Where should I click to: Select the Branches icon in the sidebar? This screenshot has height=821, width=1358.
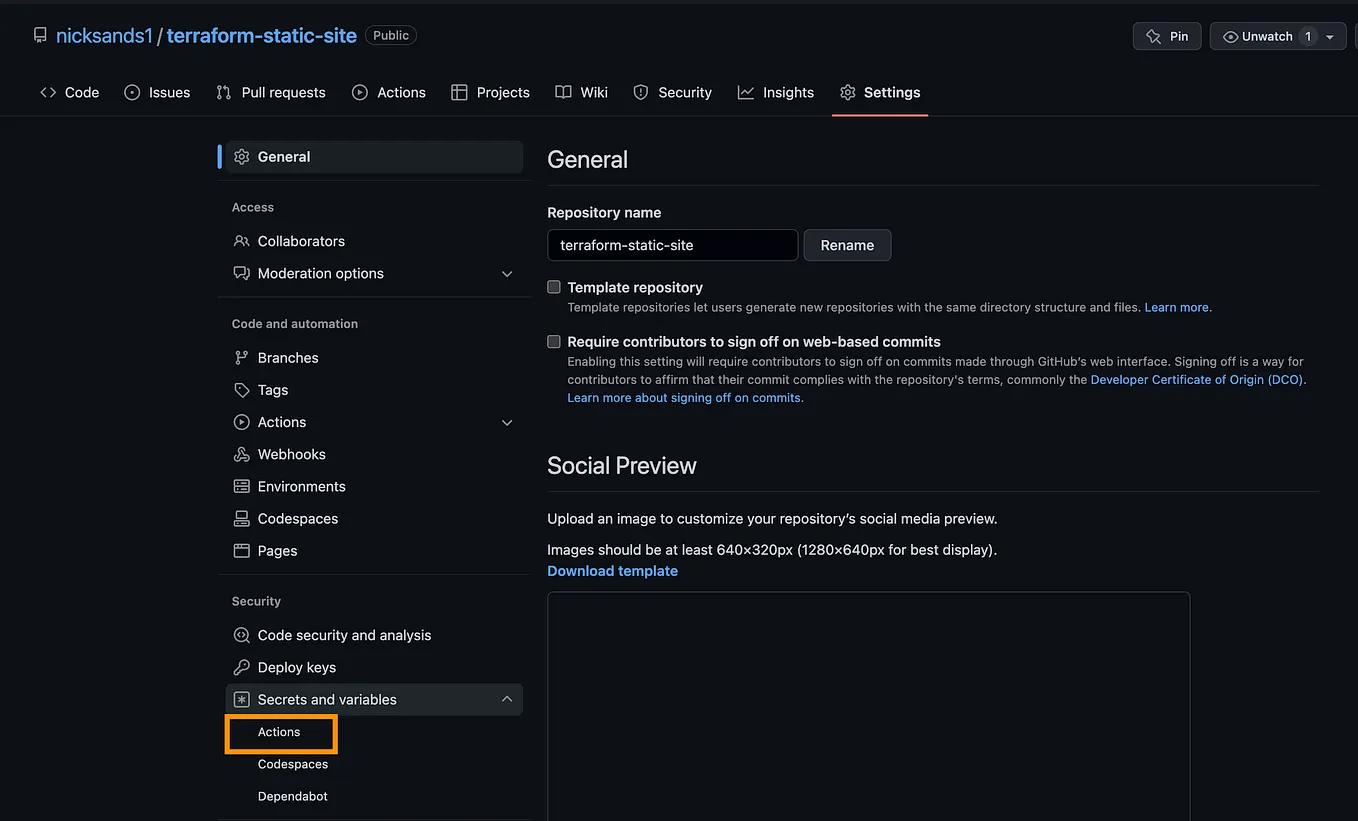click(241, 357)
